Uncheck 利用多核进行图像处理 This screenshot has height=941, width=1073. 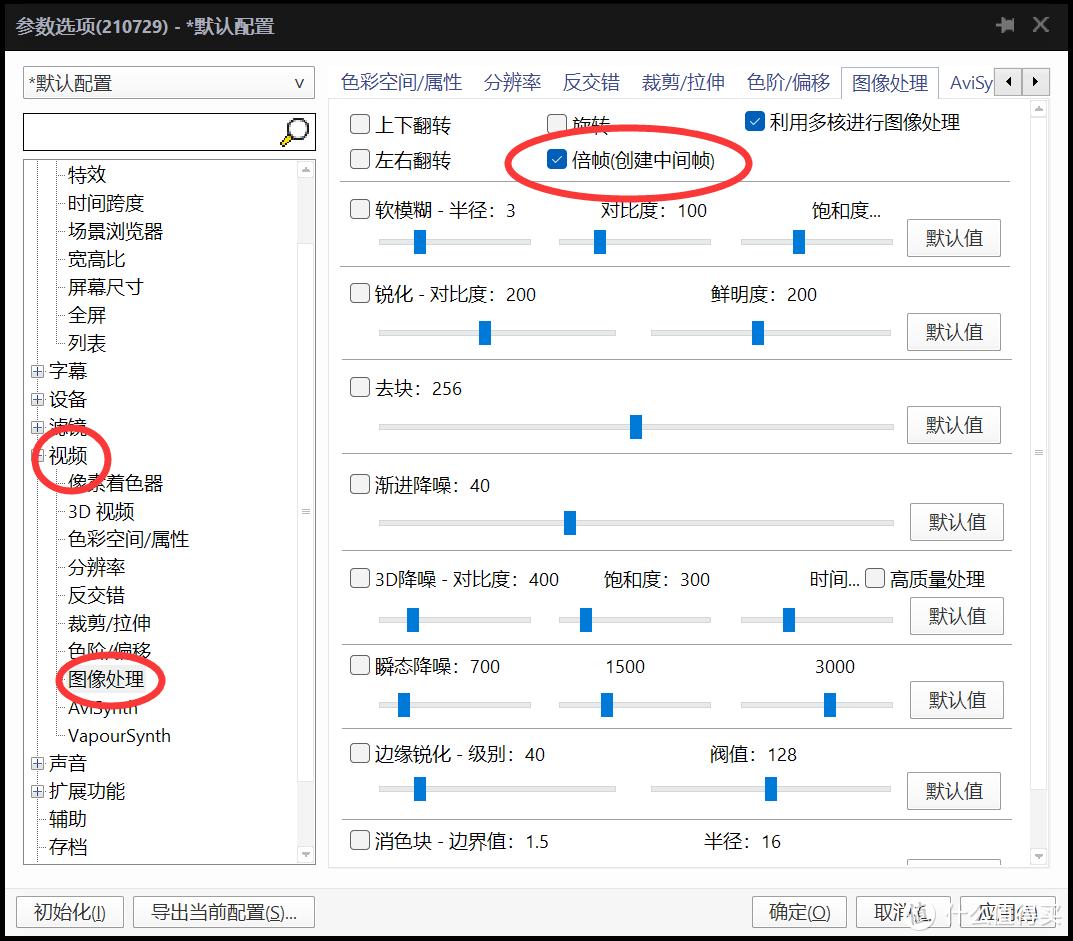(753, 122)
